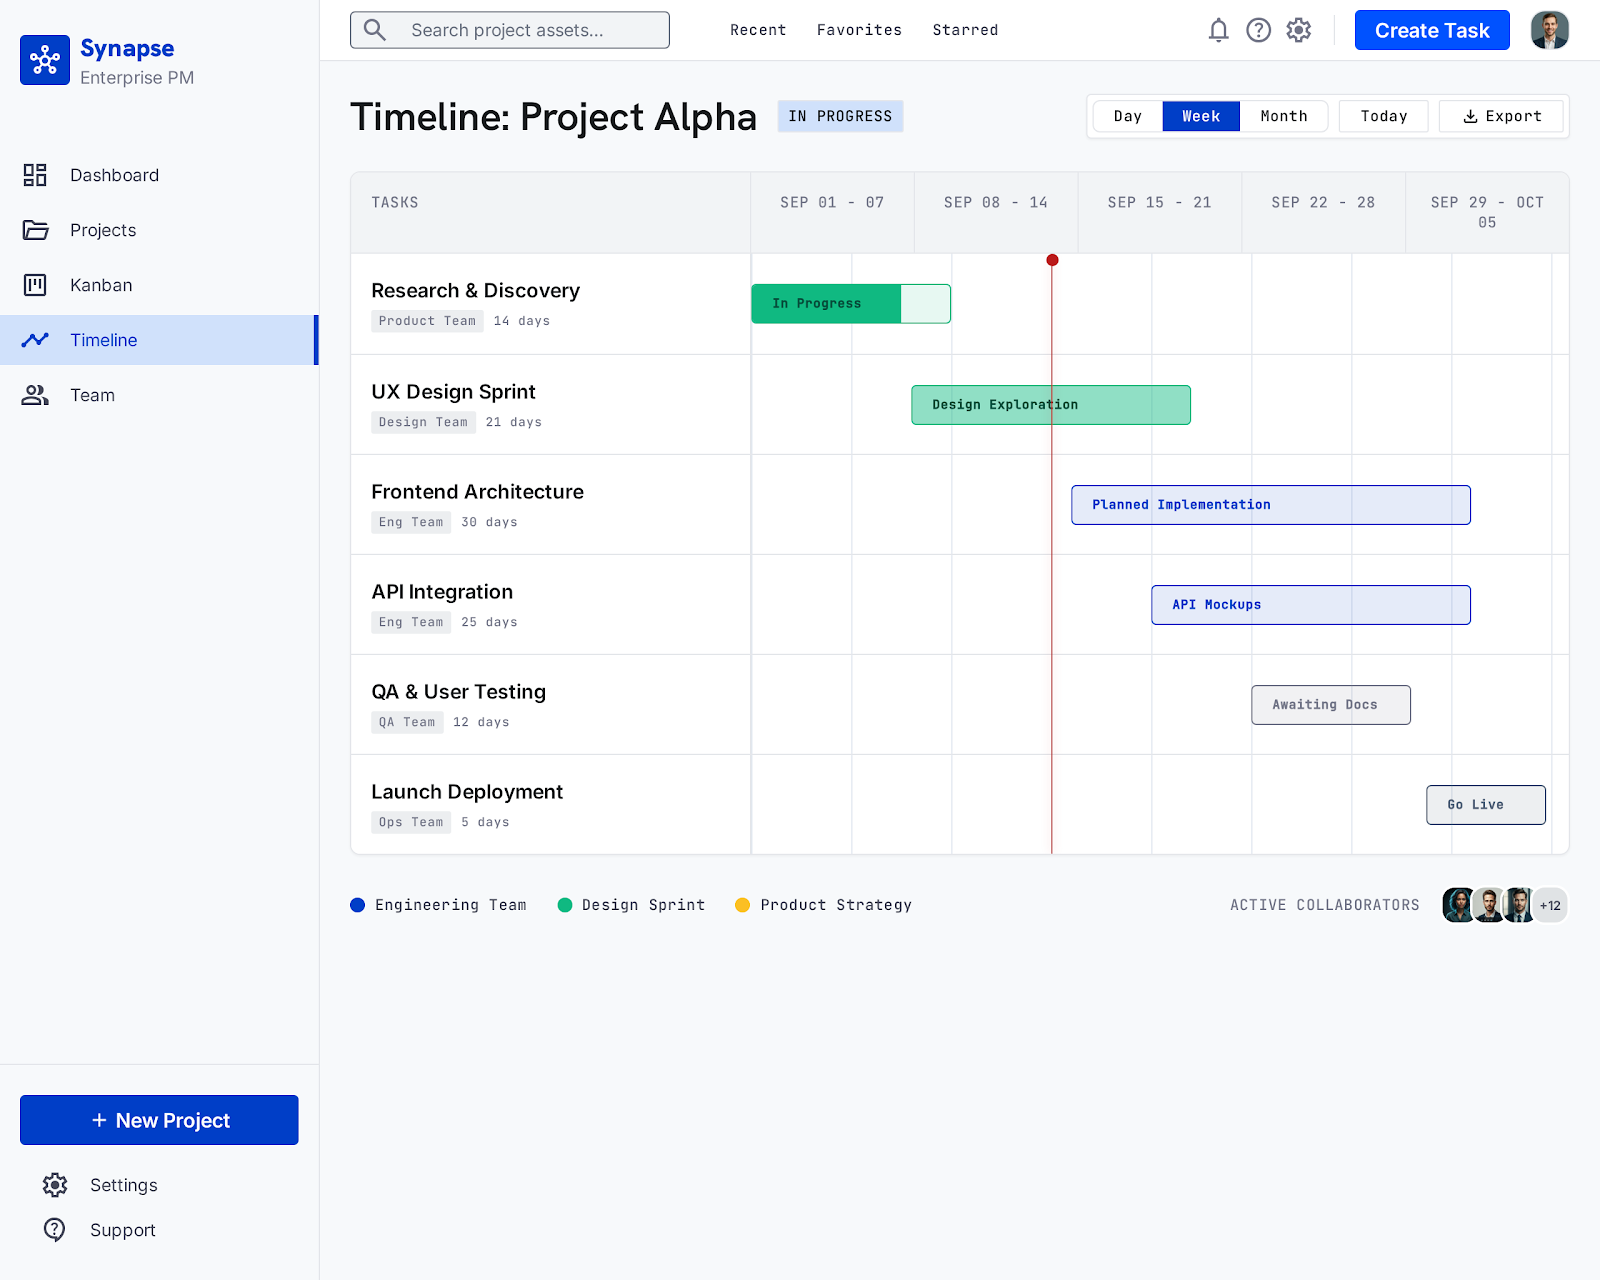The height and width of the screenshot is (1280, 1600).
Task: Open the Research & Discovery task
Action: click(475, 290)
